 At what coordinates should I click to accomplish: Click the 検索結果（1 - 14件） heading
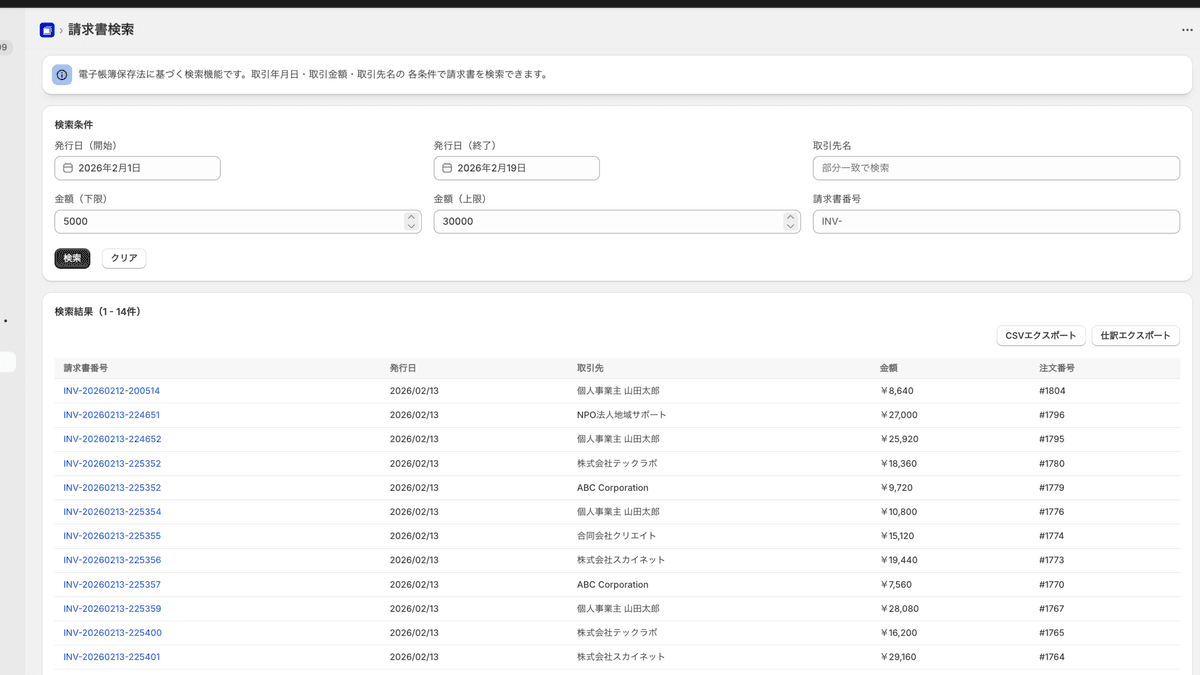97,312
